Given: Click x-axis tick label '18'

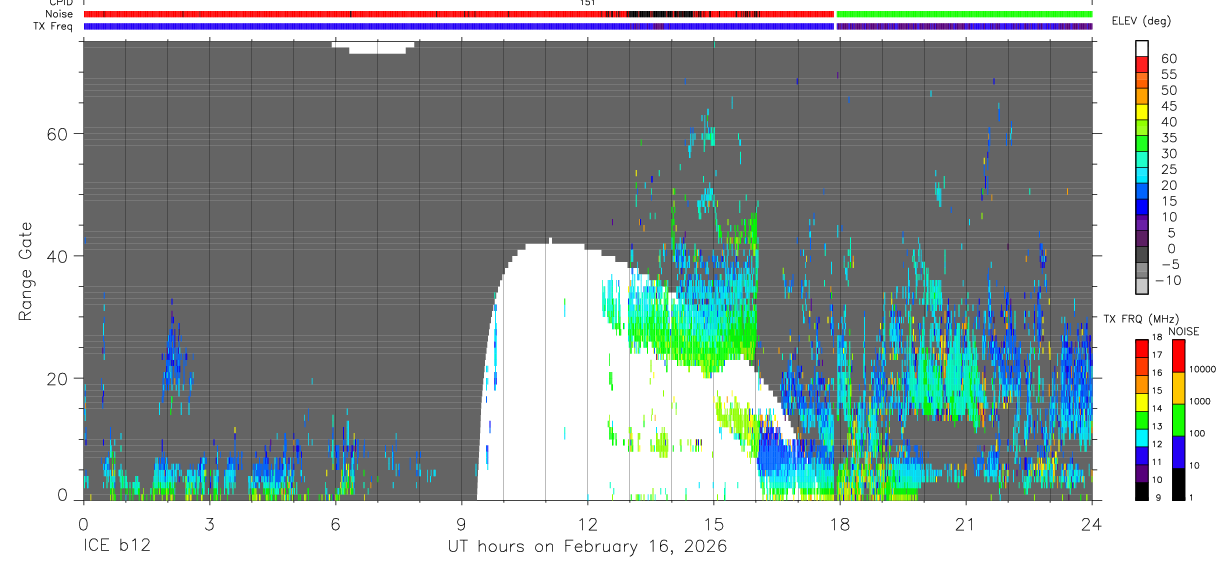Looking at the screenshot, I should click(840, 524).
